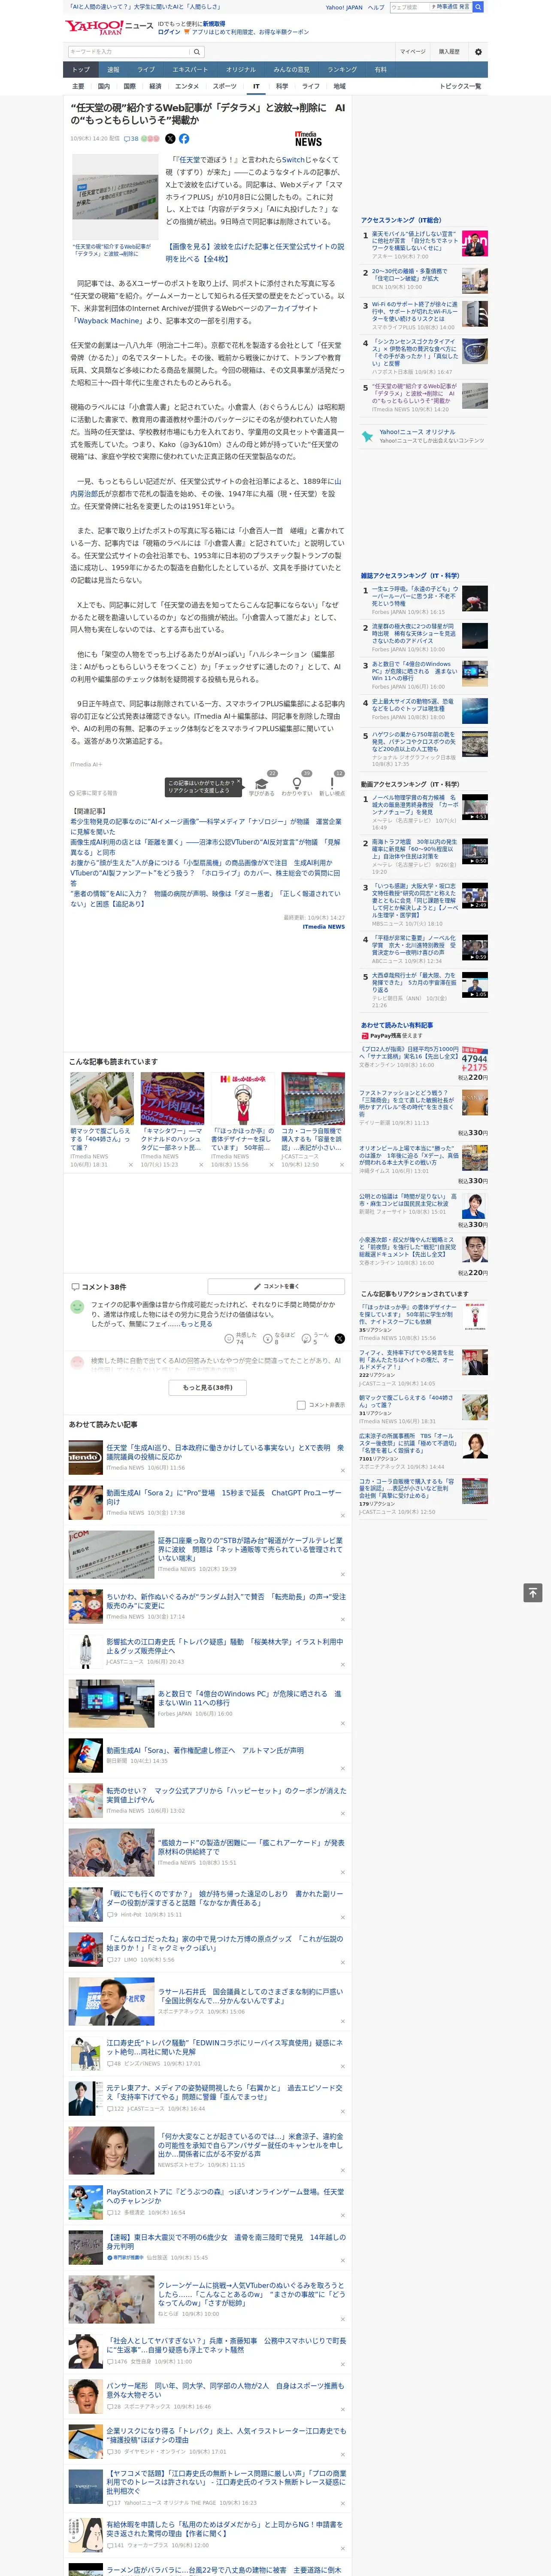Click the Yahoo! JAPAN News logo
The image size is (551, 2576).
[108, 27]
